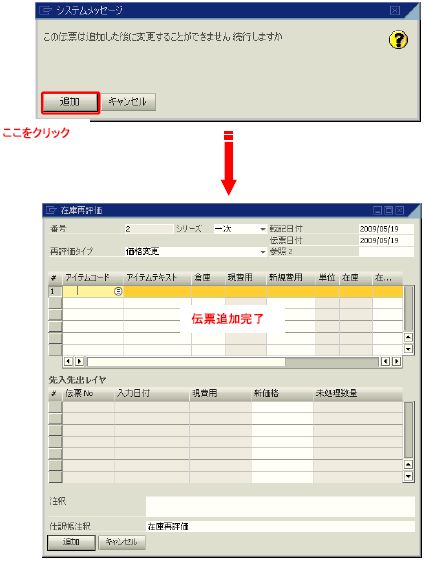Click the 伝票日付 date field
The image size is (429, 561).
pos(386,240)
